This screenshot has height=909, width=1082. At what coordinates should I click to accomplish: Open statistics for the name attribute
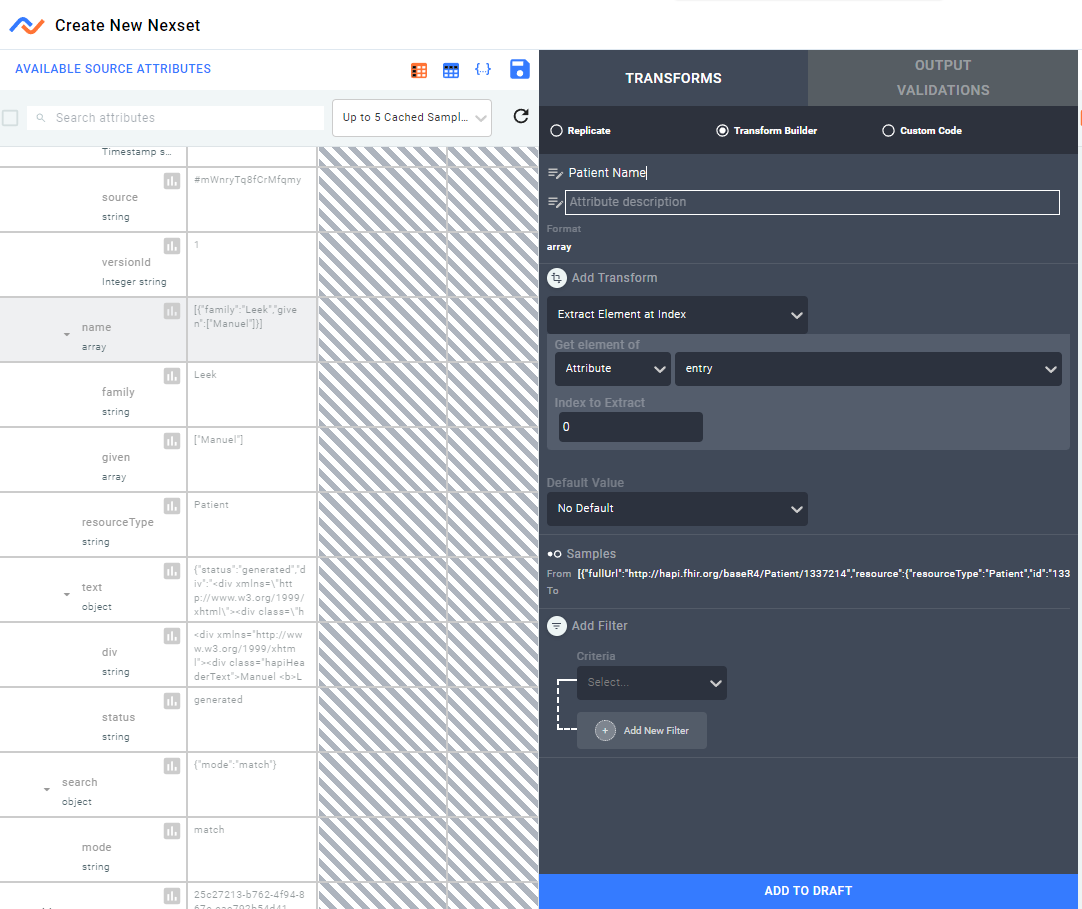click(x=172, y=311)
